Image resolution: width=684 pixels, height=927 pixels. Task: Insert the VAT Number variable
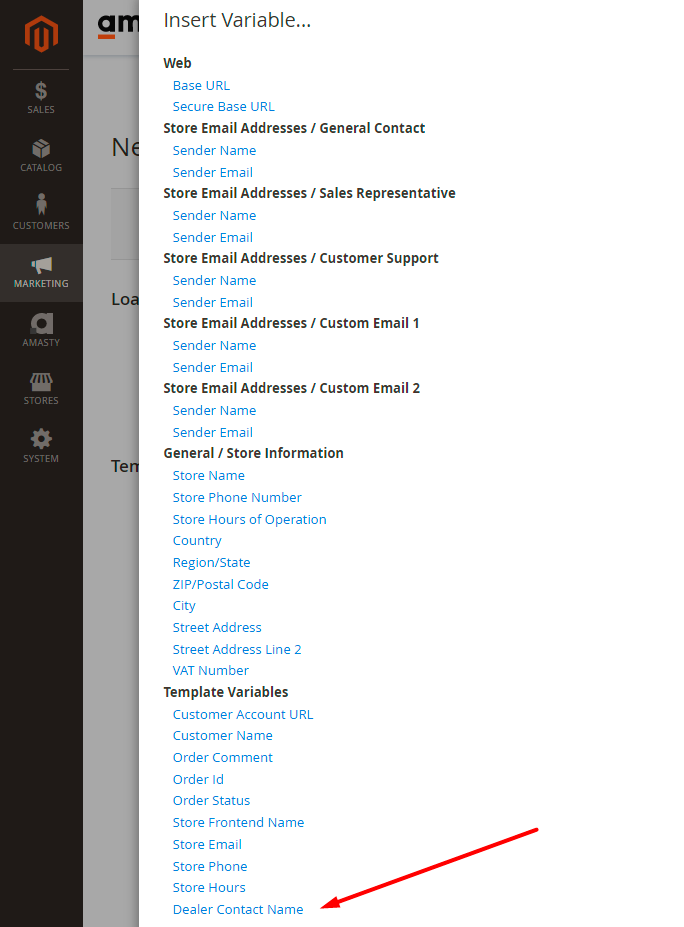coord(210,670)
